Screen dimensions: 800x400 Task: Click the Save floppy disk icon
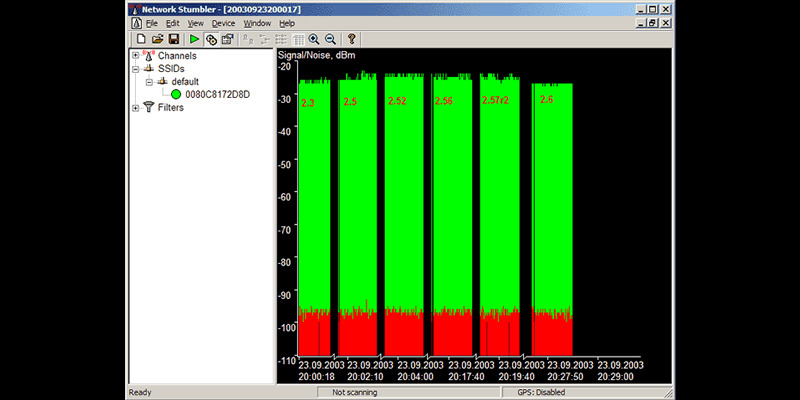(173, 39)
